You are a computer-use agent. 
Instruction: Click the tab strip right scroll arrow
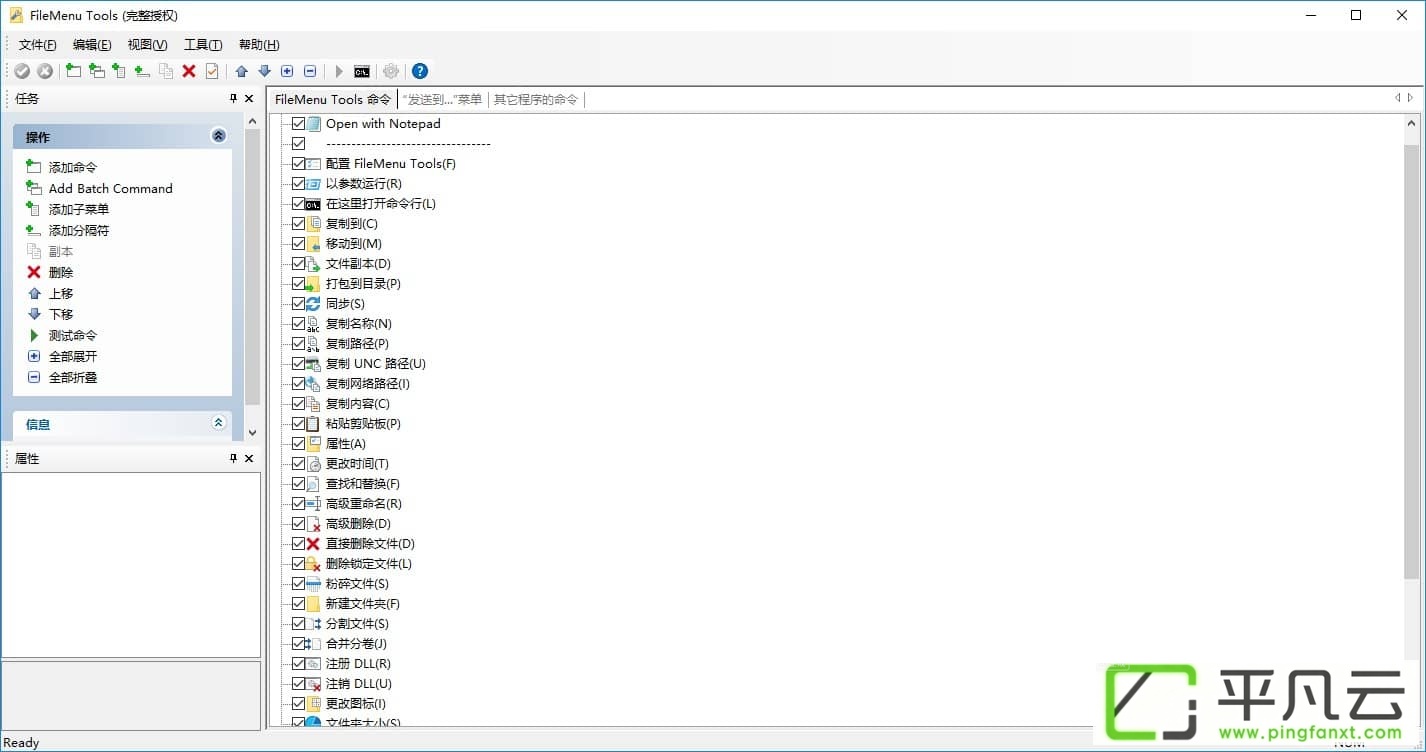pos(1410,98)
